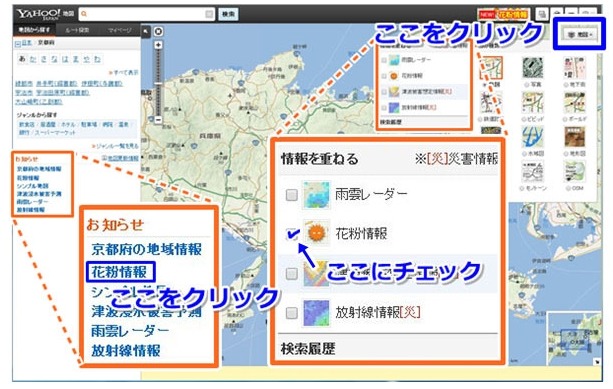Switch to ルート探索 tab

(77, 30)
